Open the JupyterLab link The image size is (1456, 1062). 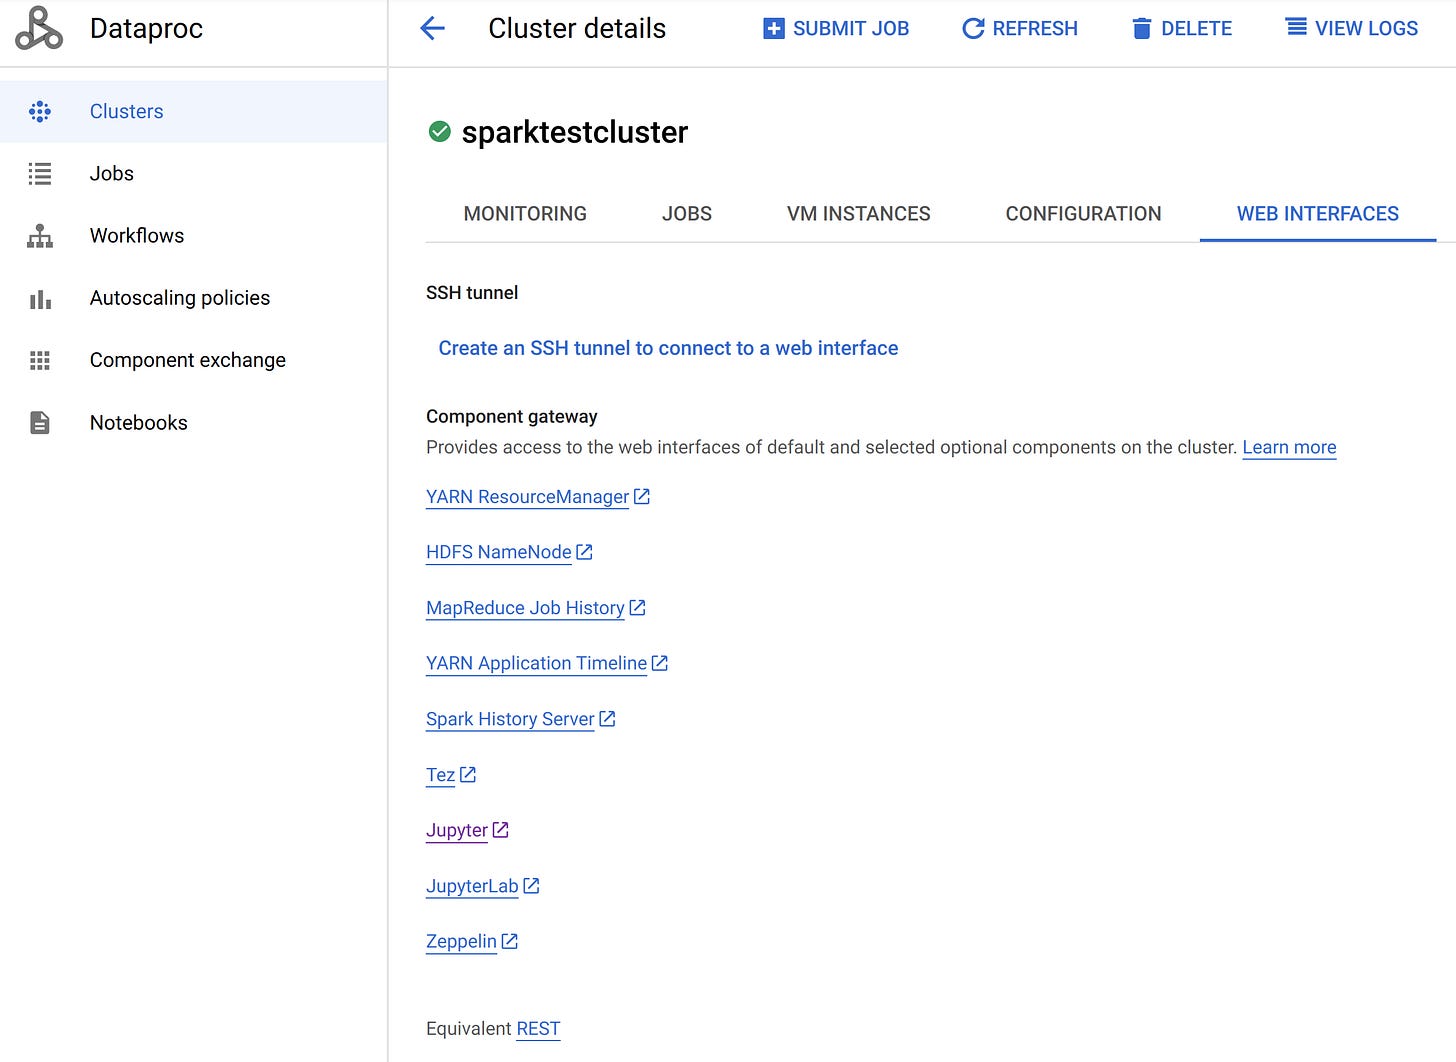pos(472,886)
